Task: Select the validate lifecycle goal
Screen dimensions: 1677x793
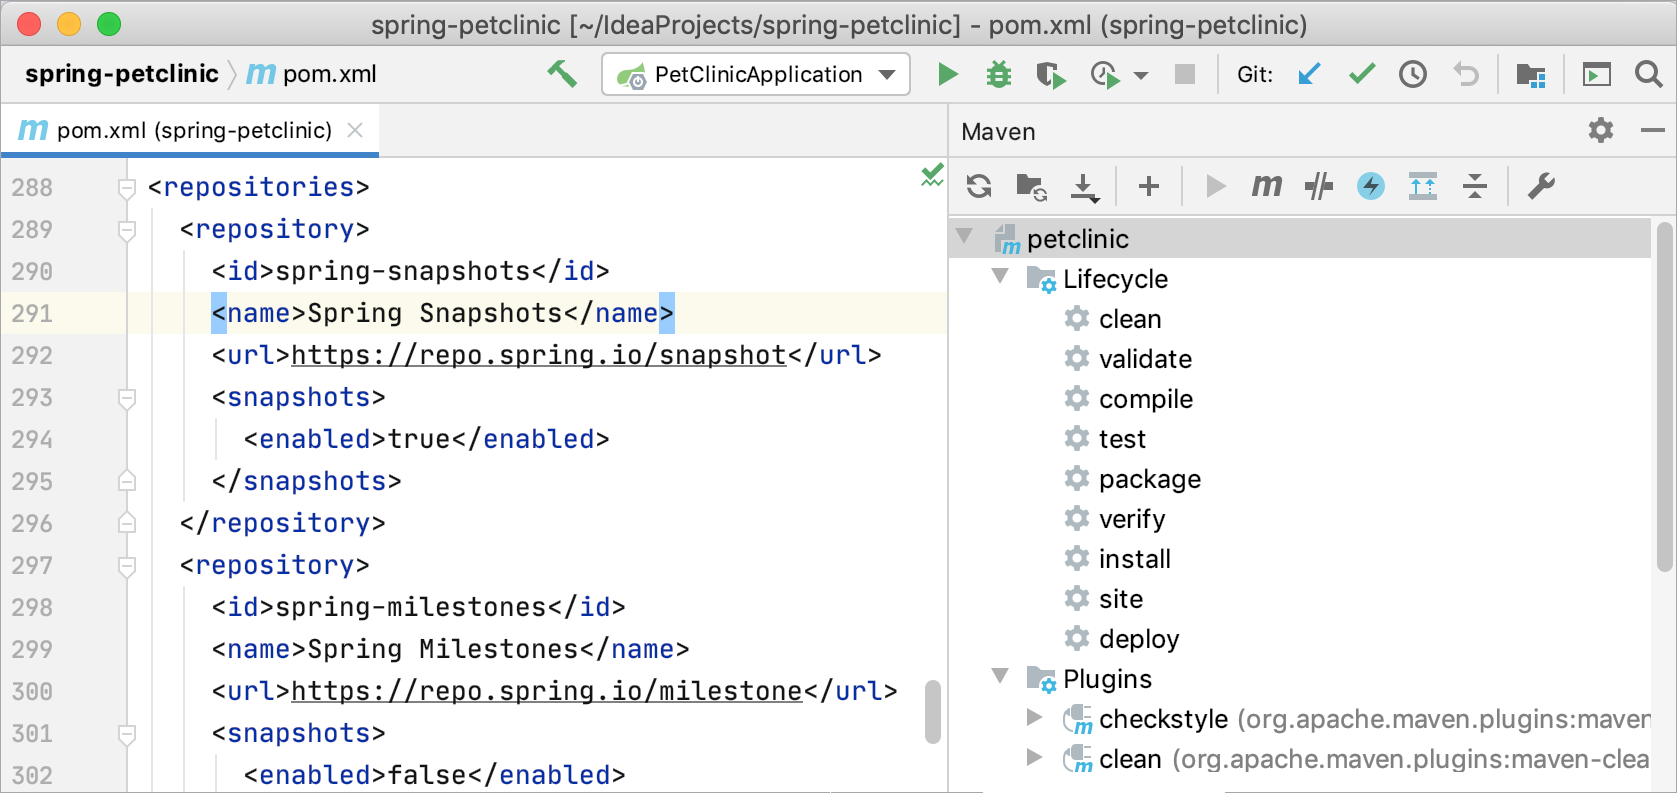Action: (1145, 359)
